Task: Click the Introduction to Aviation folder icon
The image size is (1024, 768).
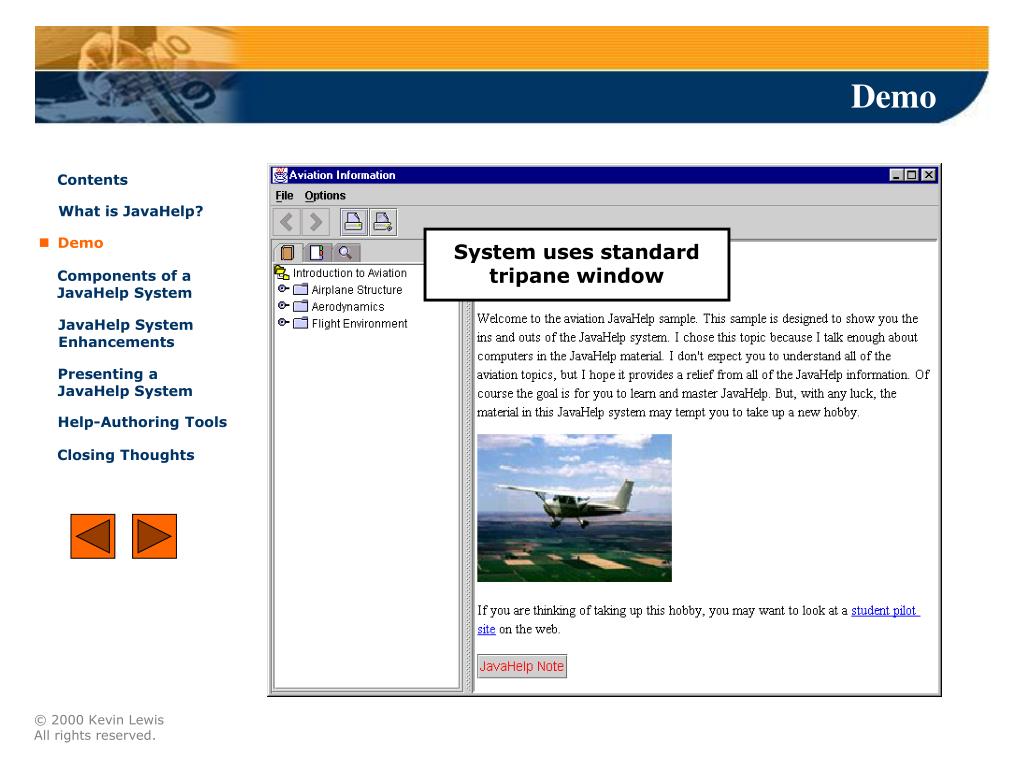Action: click(x=282, y=273)
